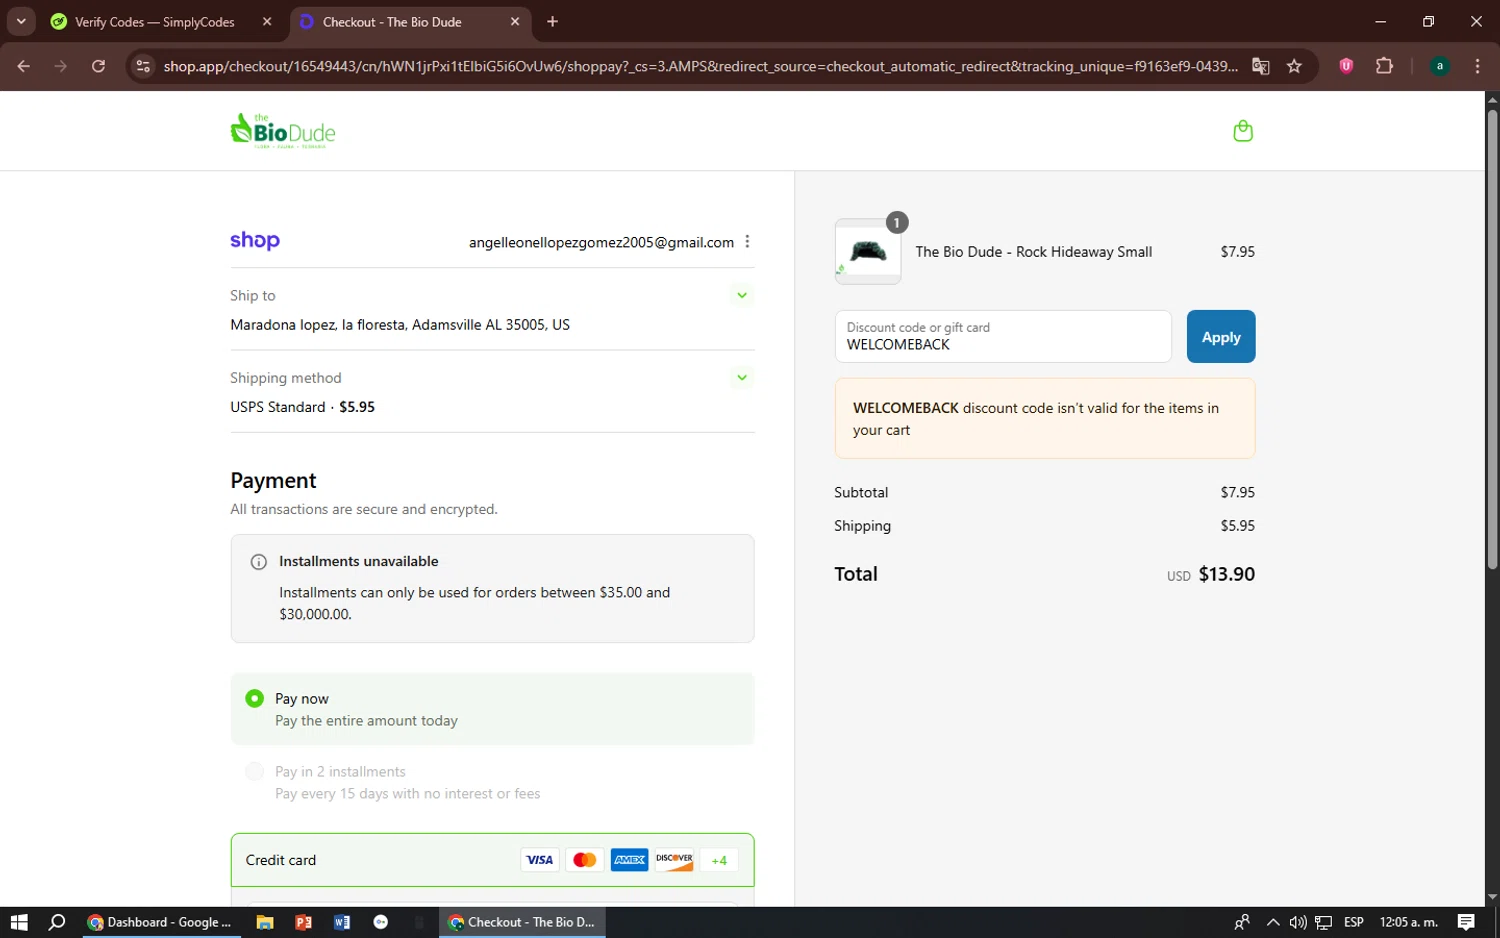Translate this page icon
This screenshot has width=1500, height=938.
click(x=1261, y=66)
